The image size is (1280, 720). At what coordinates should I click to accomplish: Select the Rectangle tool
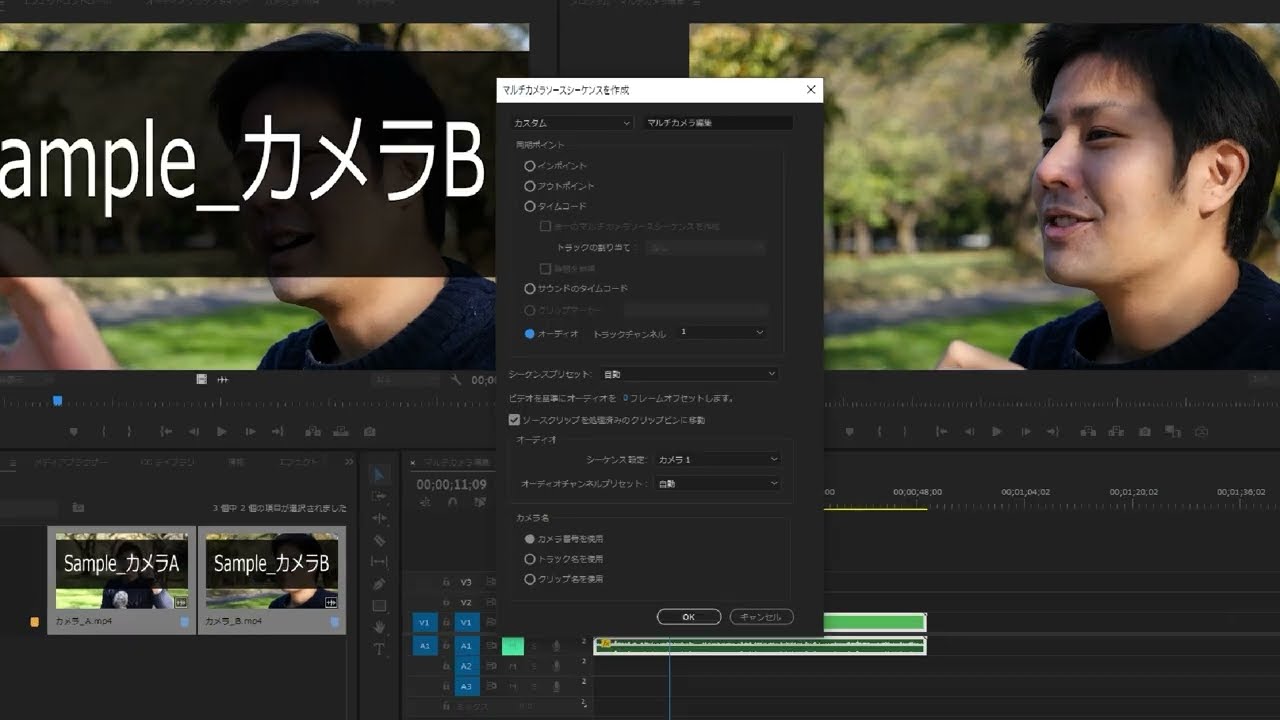point(379,605)
